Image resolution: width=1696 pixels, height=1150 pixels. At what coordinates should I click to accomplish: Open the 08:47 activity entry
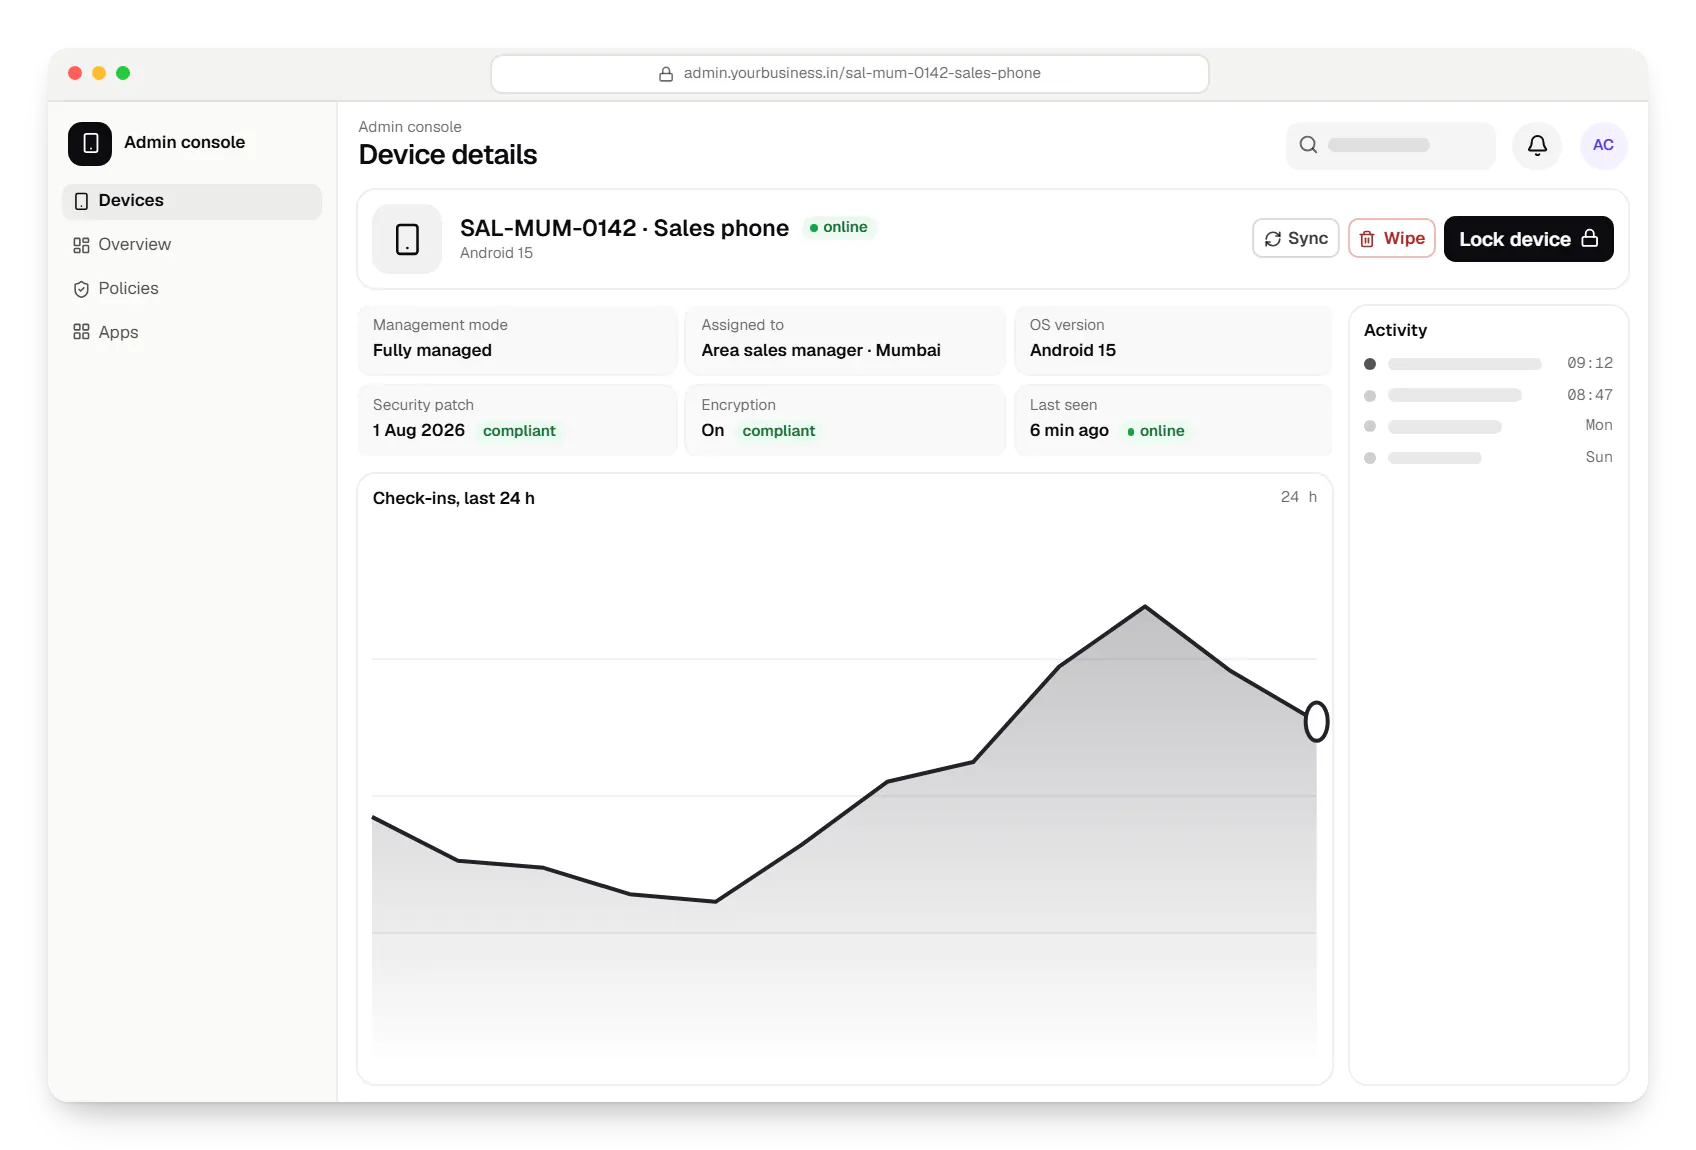tap(1488, 395)
